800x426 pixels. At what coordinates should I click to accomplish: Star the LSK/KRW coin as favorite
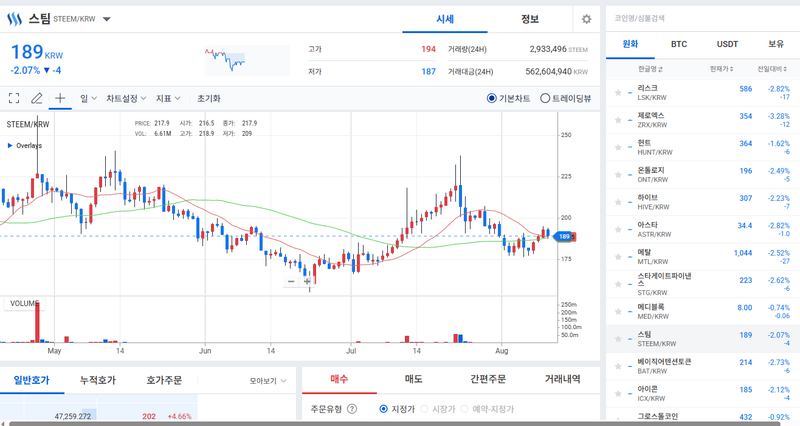coord(618,92)
